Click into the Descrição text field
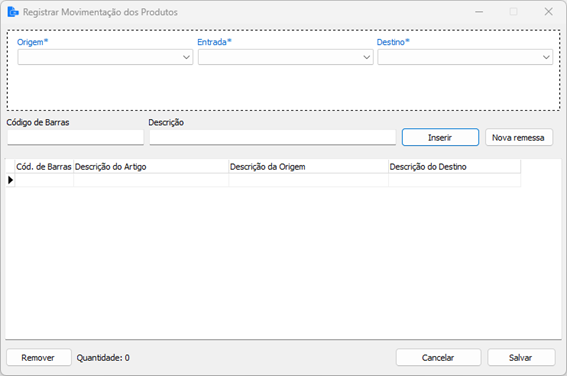 tap(273, 137)
